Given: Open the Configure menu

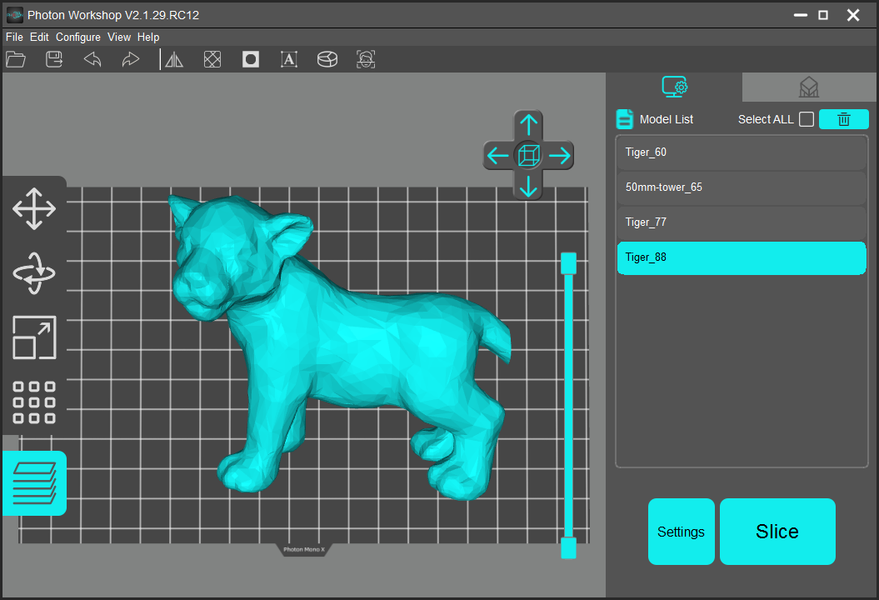Looking at the screenshot, I should [78, 37].
